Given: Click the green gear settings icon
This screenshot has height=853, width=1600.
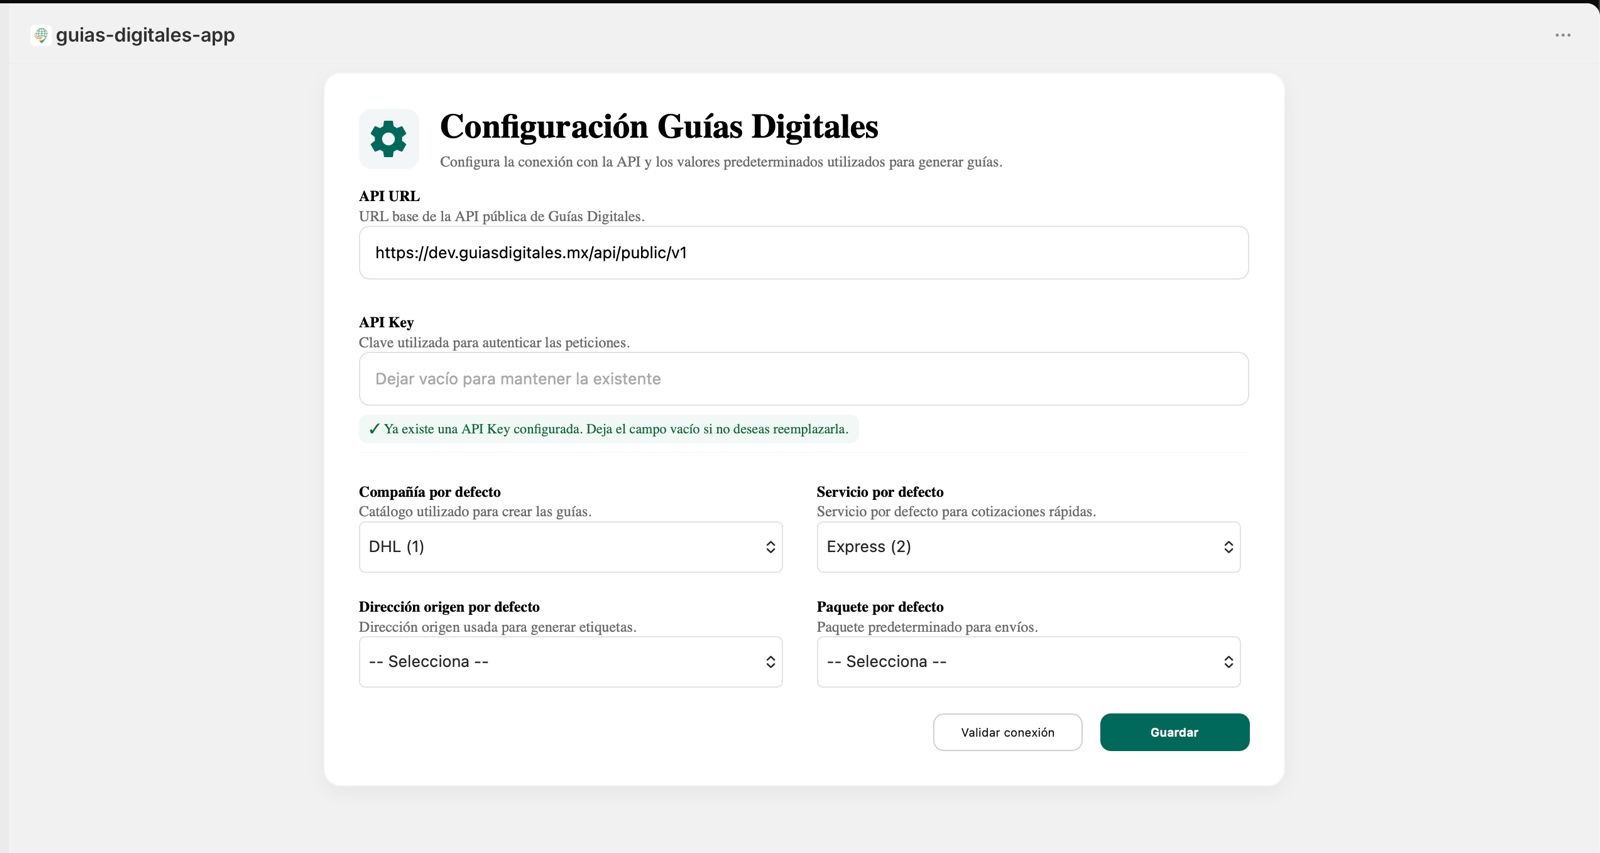Looking at the screenshot, I should click(389, 139).
